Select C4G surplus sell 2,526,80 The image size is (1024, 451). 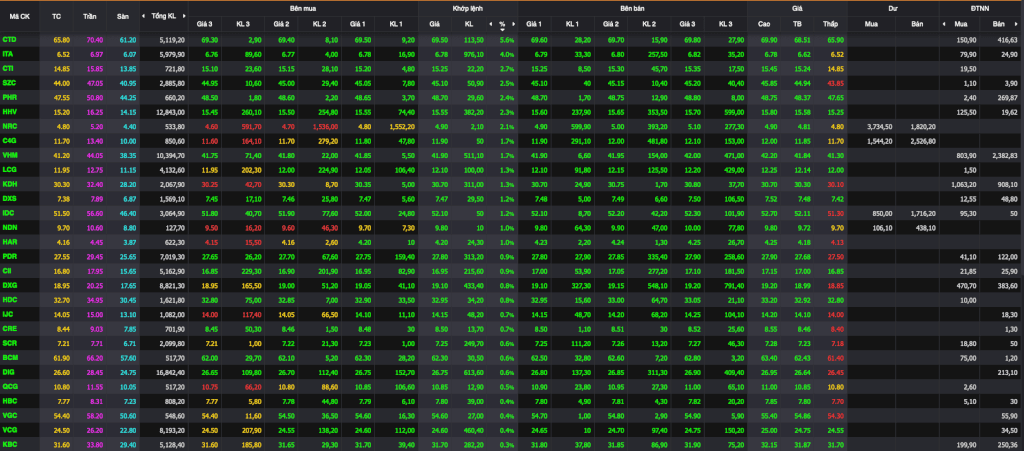[x=921, y=140]
